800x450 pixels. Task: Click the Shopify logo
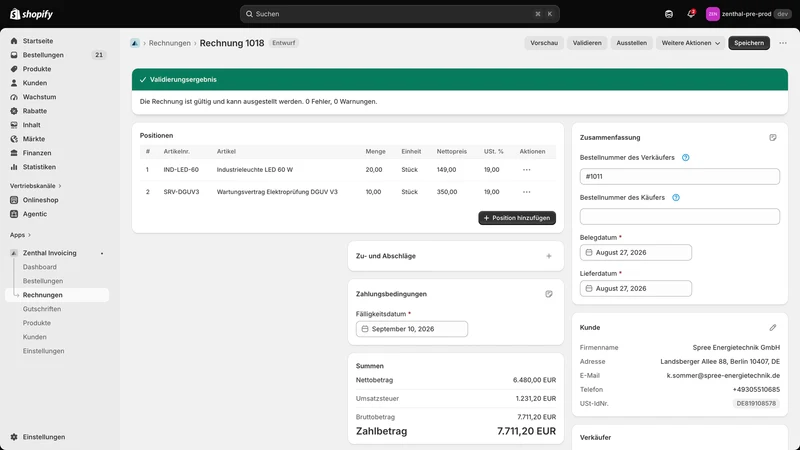pyautogui.click(x=31, y=14)
